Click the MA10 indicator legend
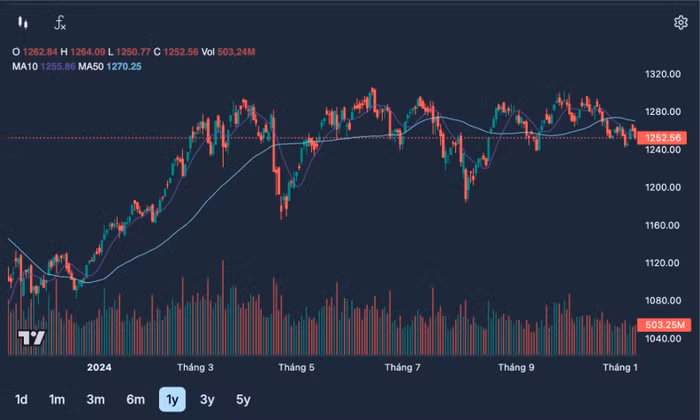This screenshot has height=420, width=700. point(44,67)
